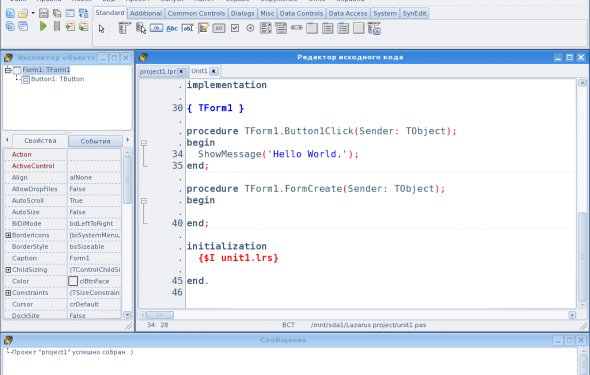
Task: Select the TComboBox component icon
Action: (281, 28)
